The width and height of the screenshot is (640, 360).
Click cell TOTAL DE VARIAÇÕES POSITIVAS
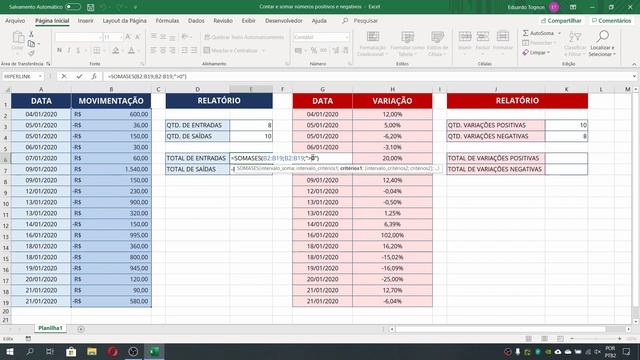[x=496, y=158]
